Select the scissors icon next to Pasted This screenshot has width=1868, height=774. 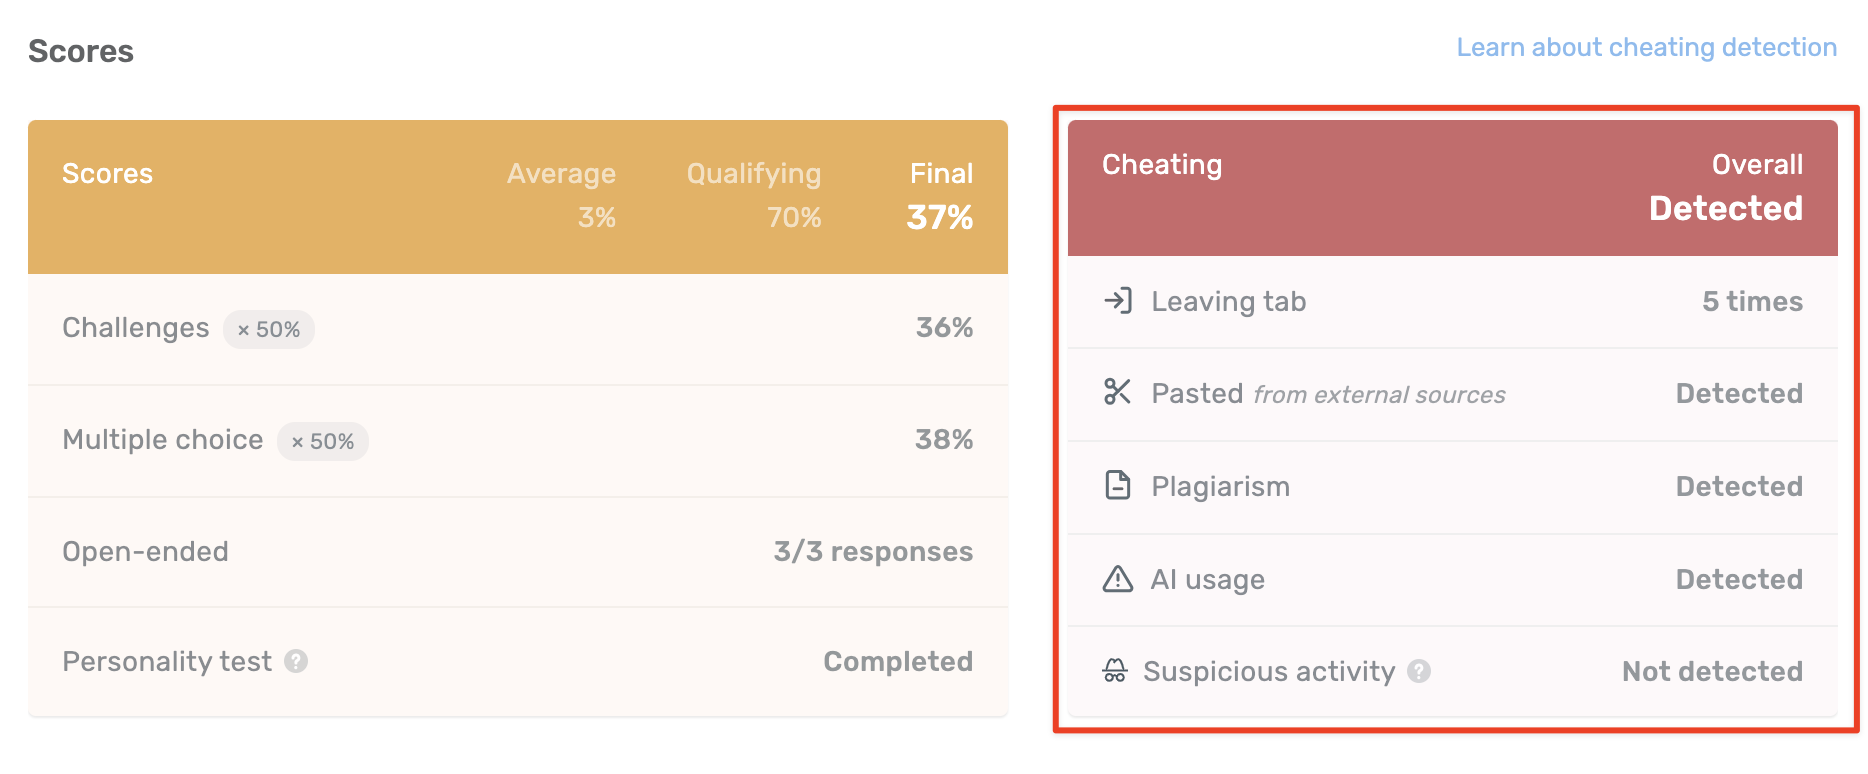[x=1117, y=392]
